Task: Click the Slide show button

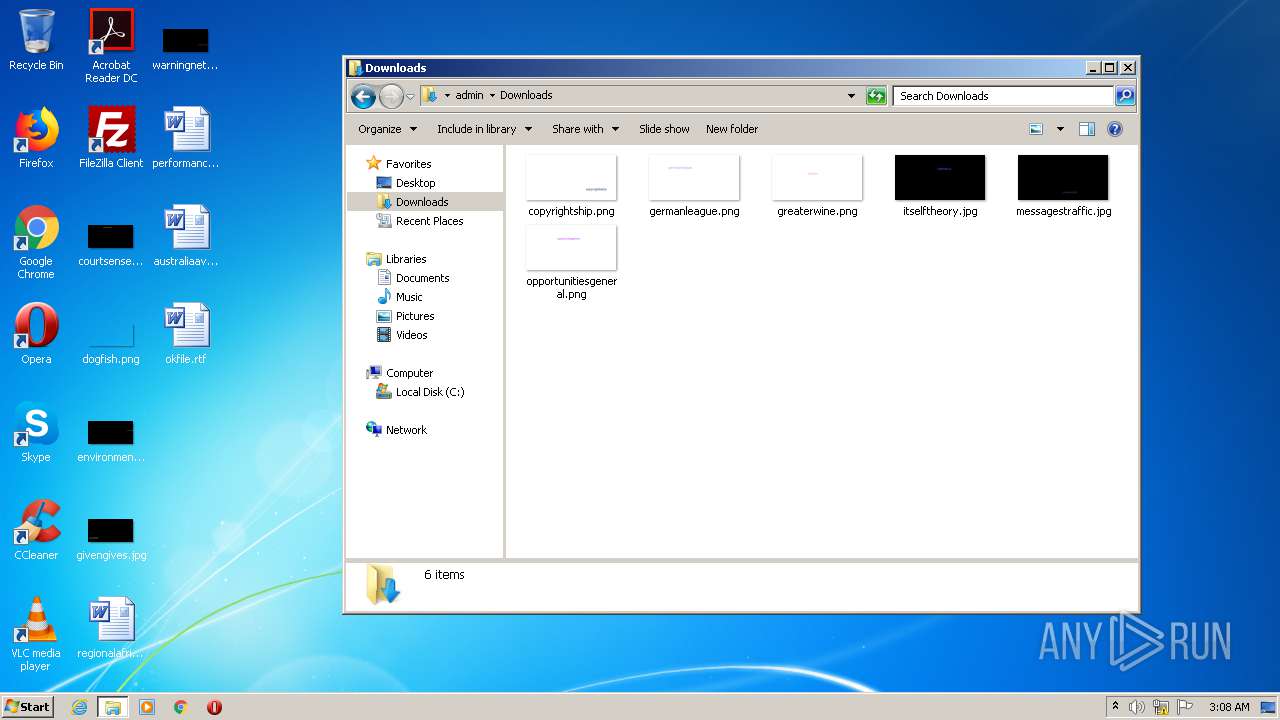Action: coord(664,129)
